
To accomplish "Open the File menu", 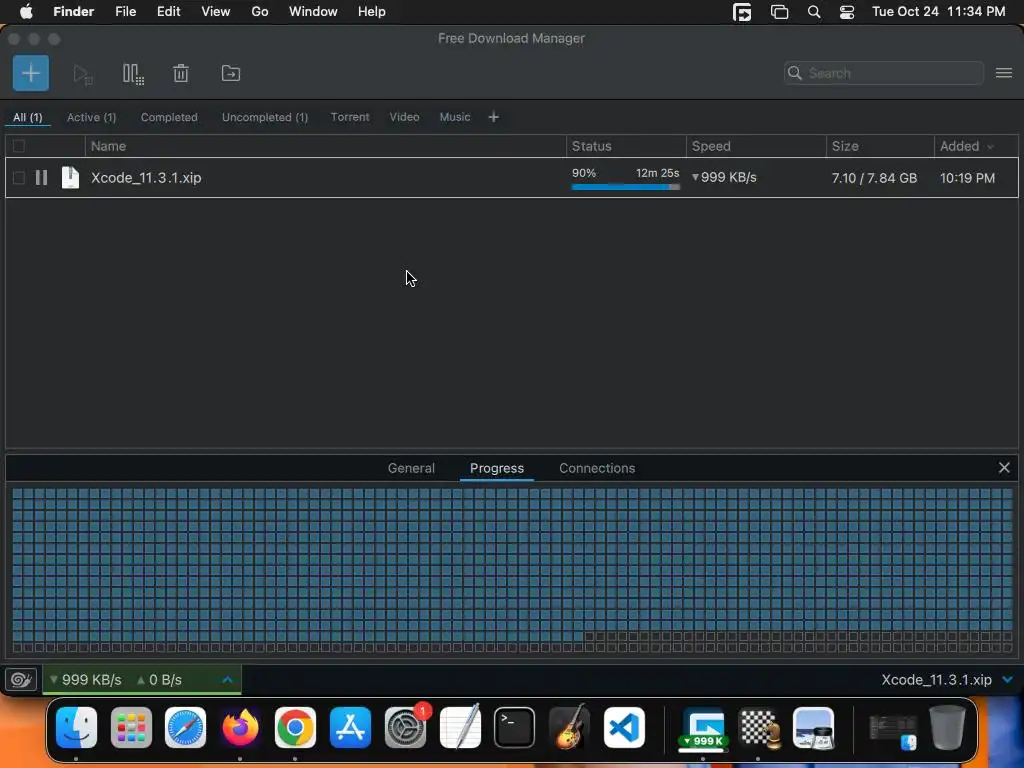I will (x=125, y=12).
